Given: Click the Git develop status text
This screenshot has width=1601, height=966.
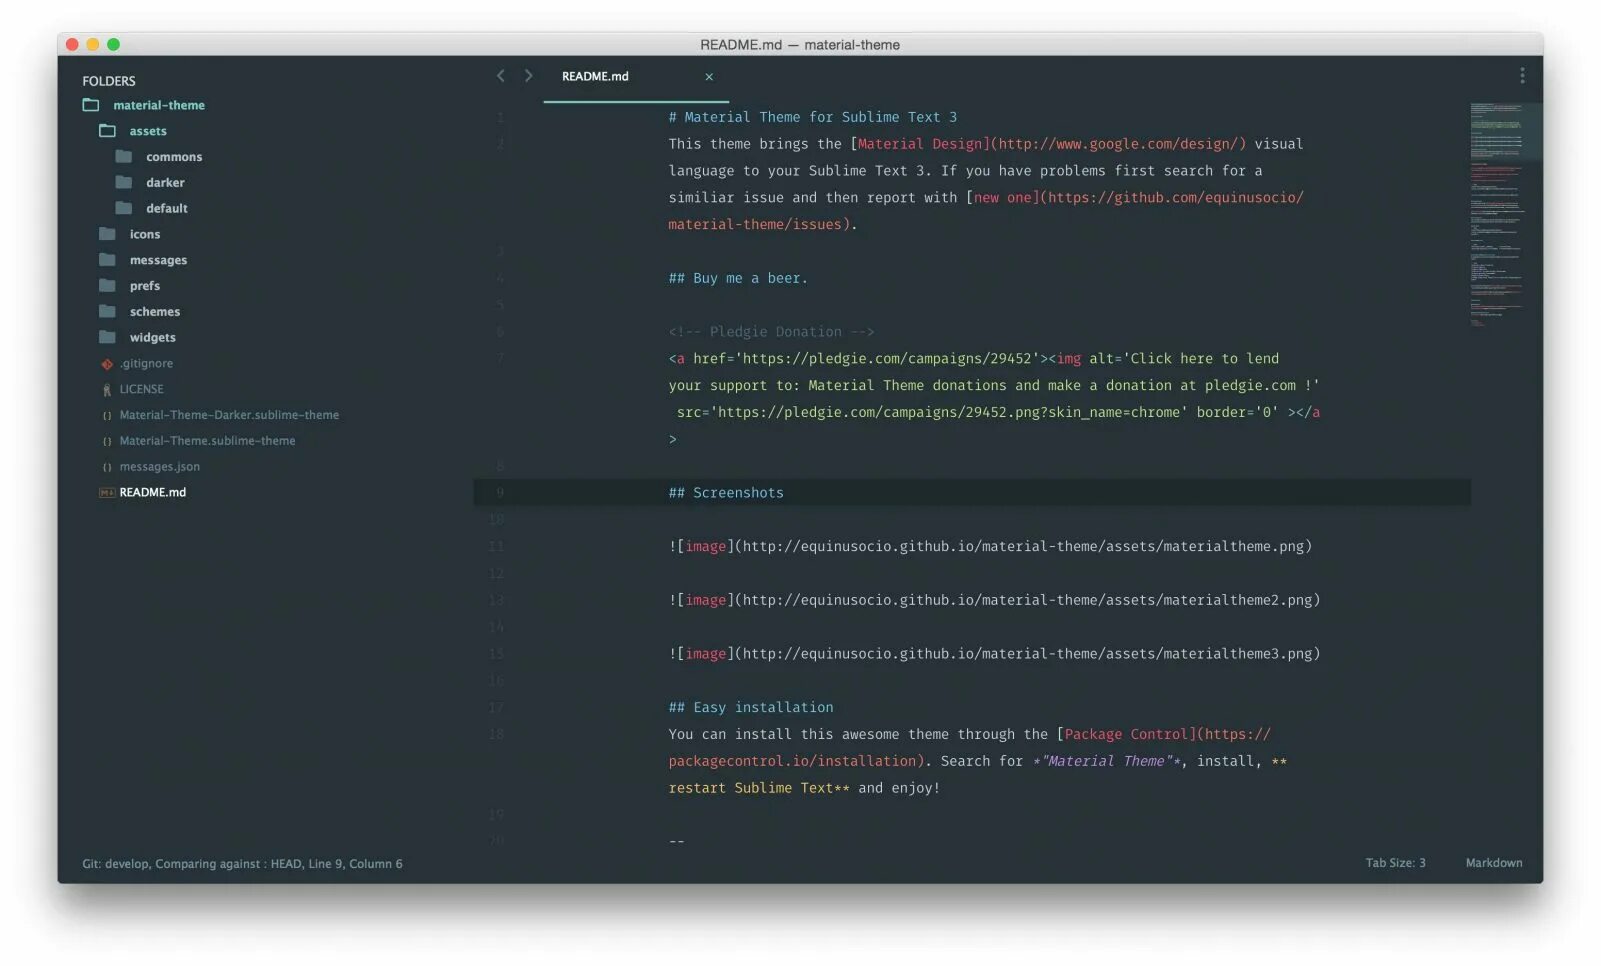Looking at the screenshot, I should click(242, 864).
